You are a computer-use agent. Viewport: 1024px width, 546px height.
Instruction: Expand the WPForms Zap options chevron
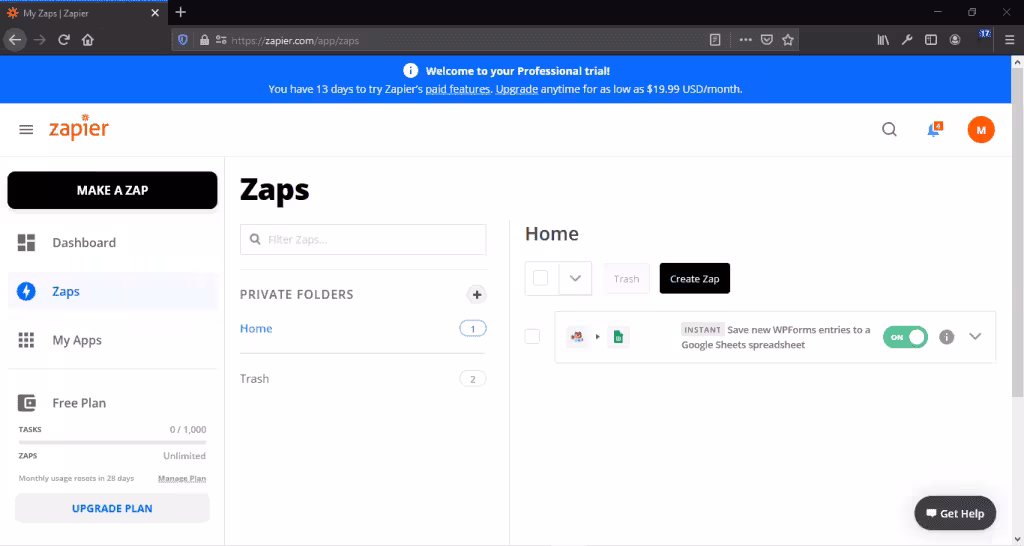tap(975, 336)
